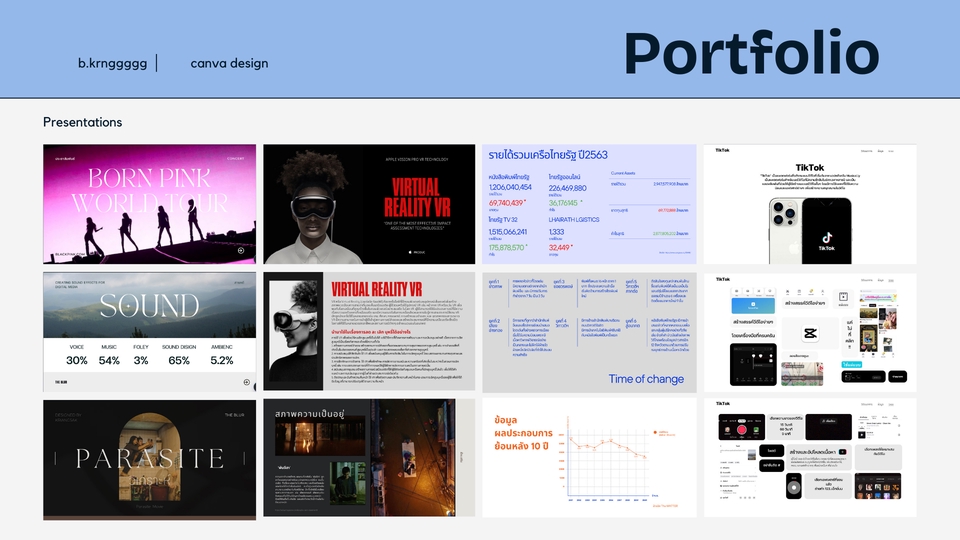Open the grey Virtual Reality VR text slide
Image resolution: width=960 pixels, height=540 pixels.
(369, 331)
